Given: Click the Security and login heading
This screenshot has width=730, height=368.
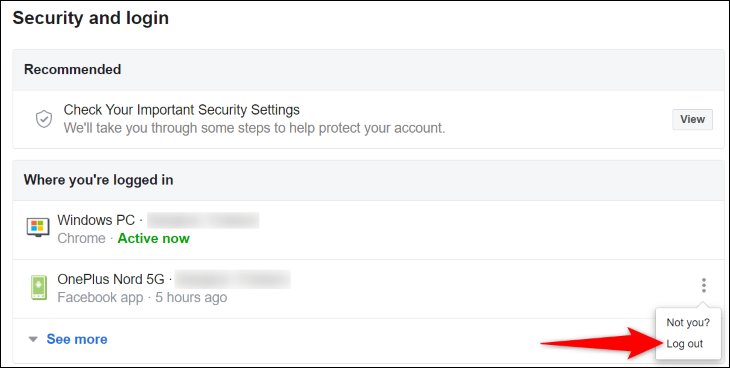Looking at the screenshot, I should [91, 18].
